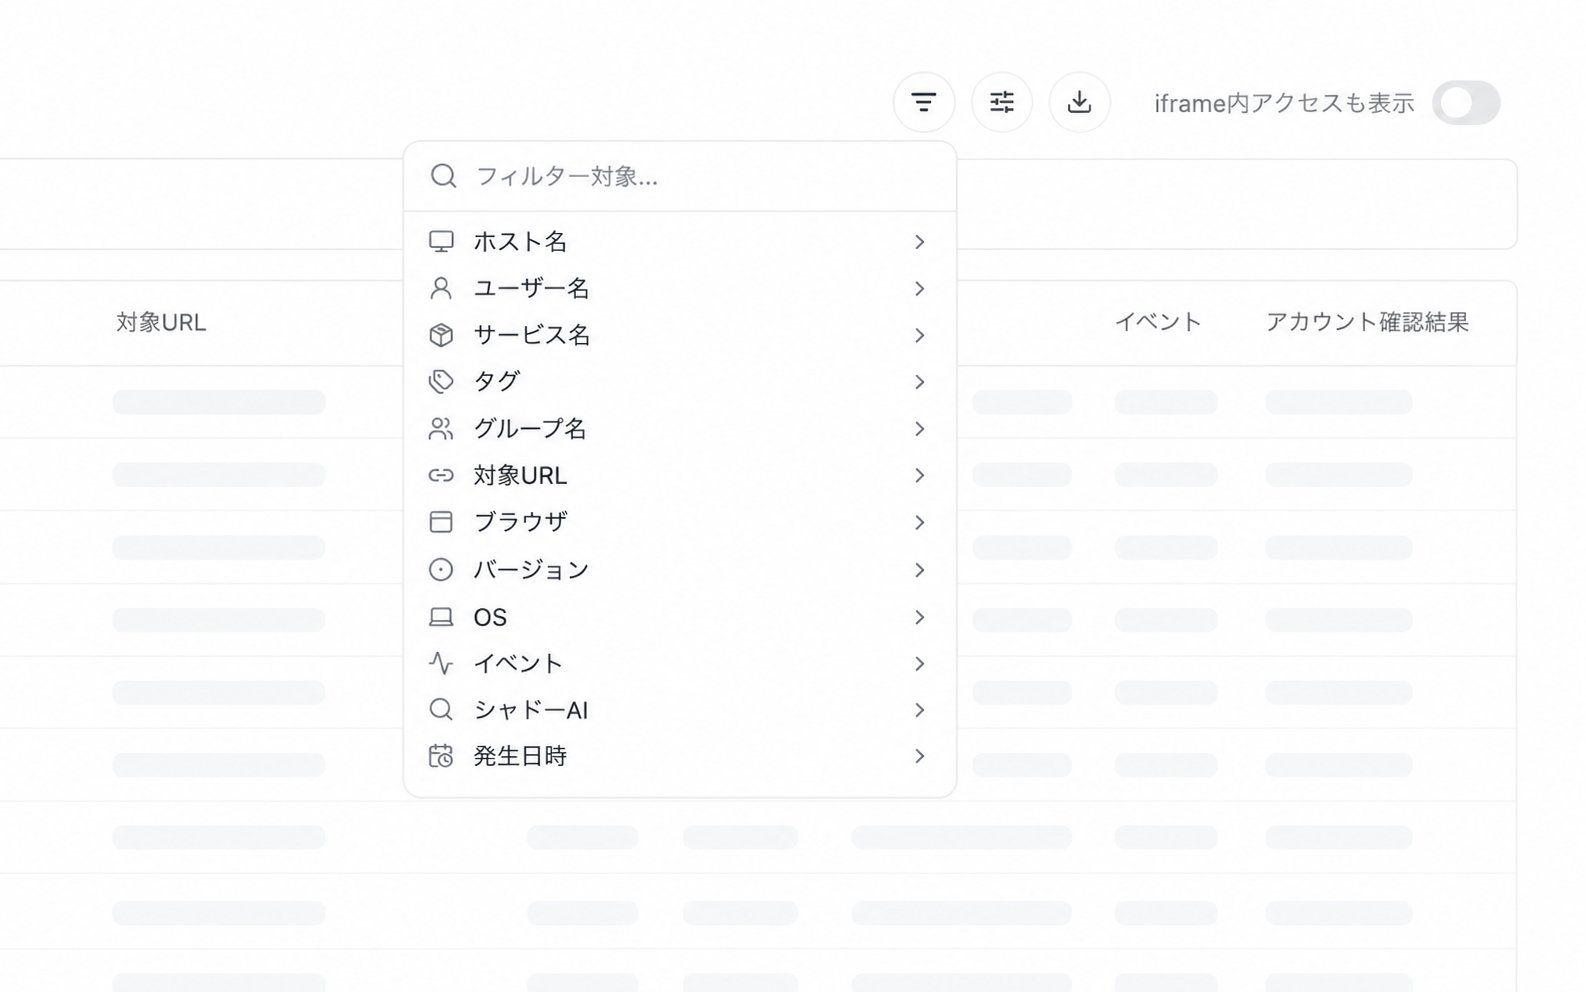Click the イベント table column header
The image size is (1586, 992).
click(1158, 322)
